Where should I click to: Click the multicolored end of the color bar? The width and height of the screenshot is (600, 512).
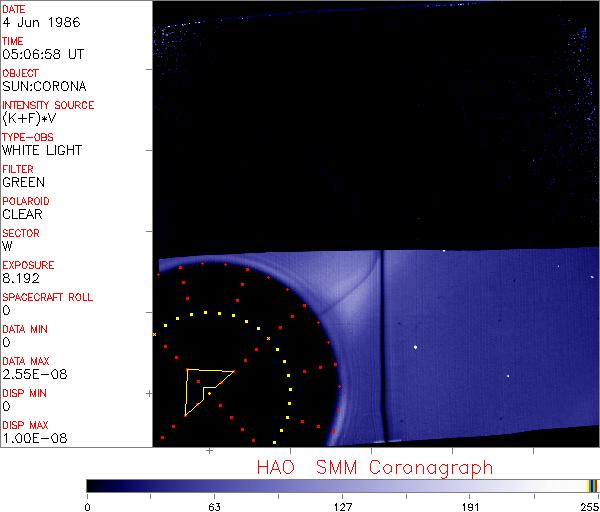pos(592,485)
